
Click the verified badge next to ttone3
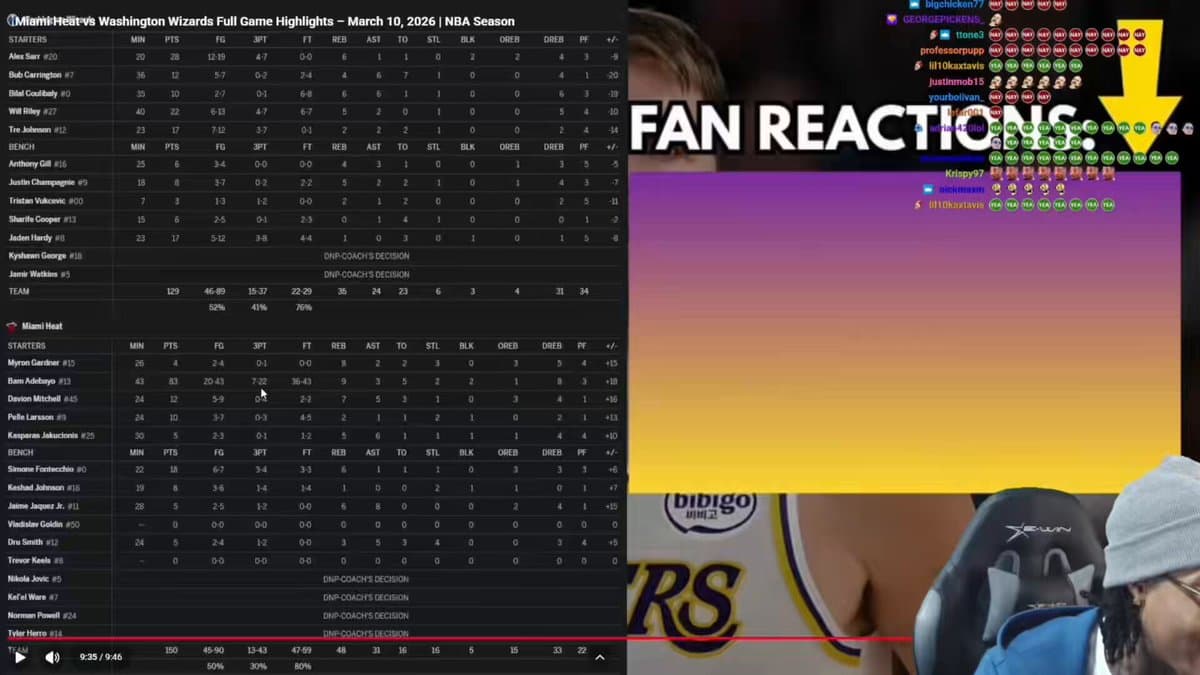944,34
